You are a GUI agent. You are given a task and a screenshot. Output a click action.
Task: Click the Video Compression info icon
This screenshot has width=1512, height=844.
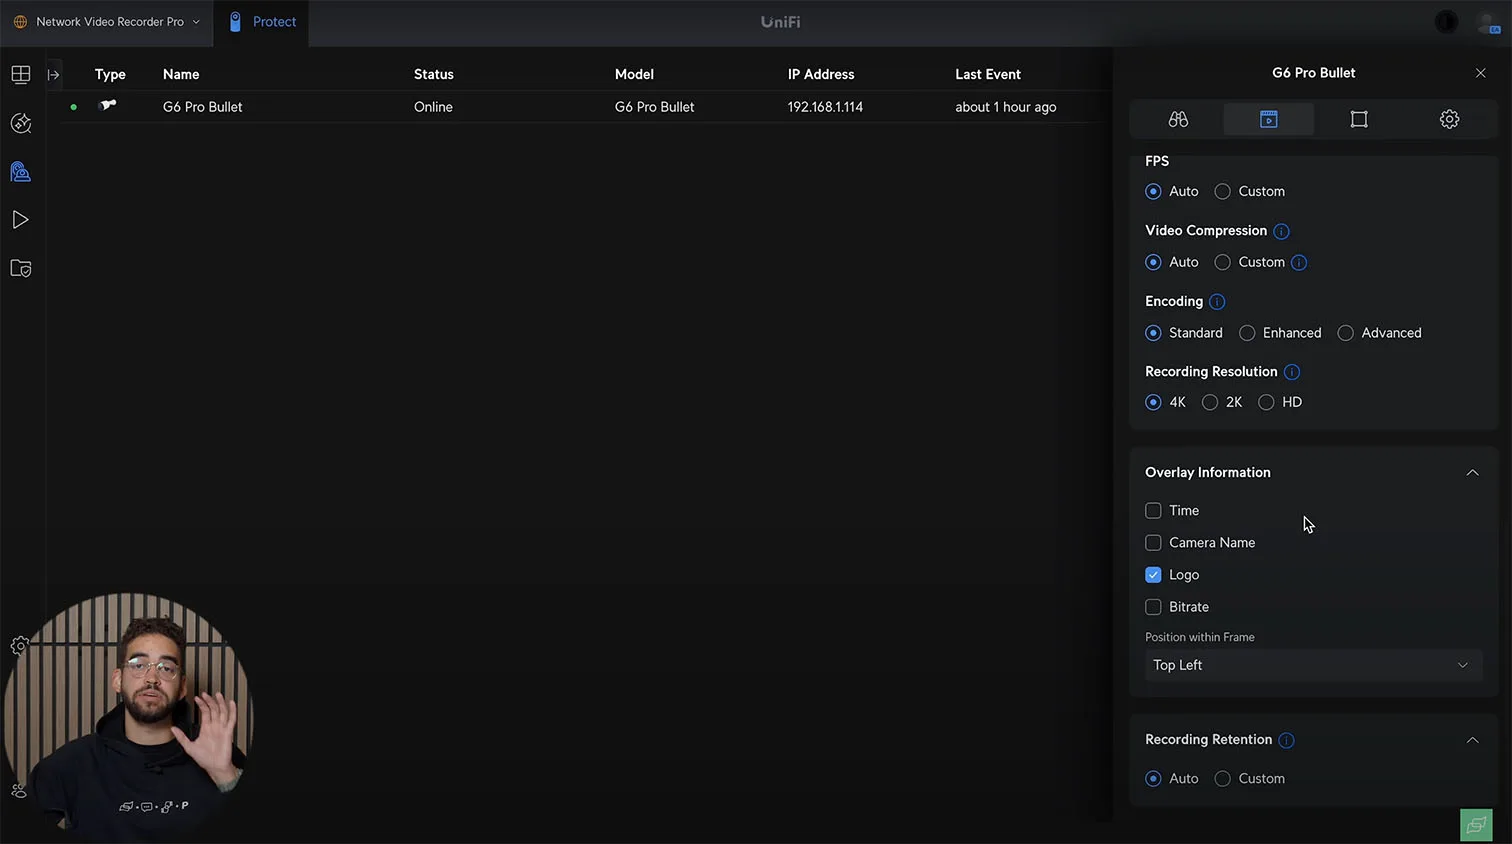[x=1281, y=231]
